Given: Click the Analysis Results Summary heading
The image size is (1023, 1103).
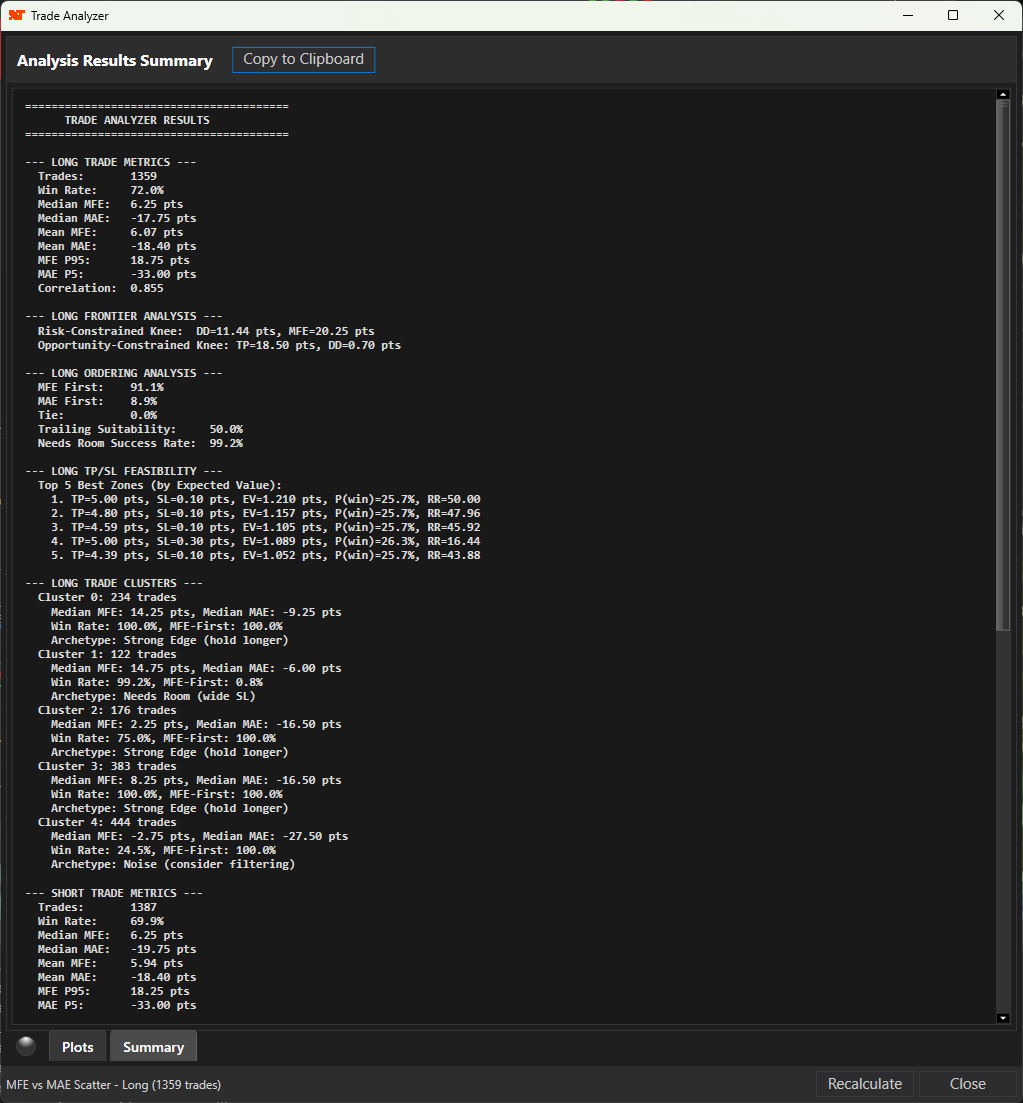Looking at the screenshot, I should coord(115,61).
